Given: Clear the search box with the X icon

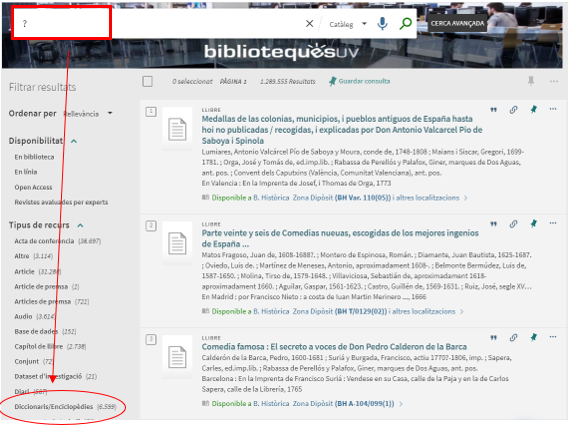Looking at the screenshot, I should click(309, 24).
